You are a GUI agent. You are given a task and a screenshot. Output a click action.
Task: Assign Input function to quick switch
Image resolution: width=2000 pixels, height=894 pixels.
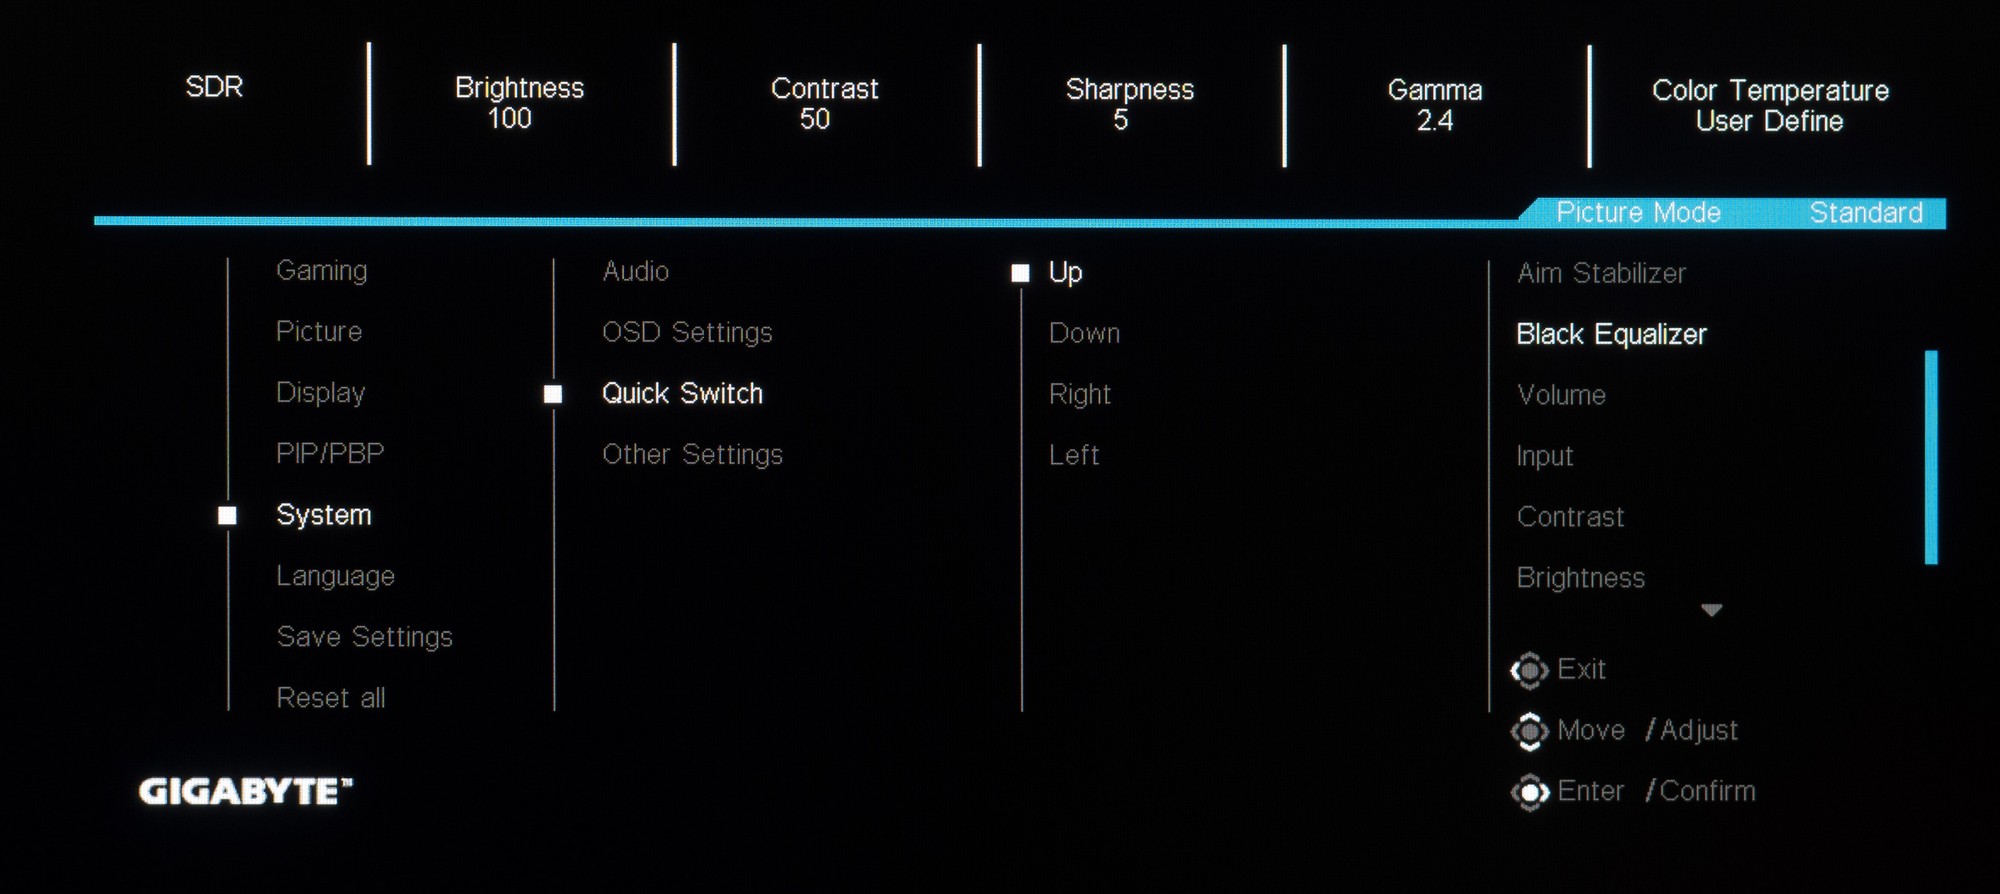(1544, 457)
